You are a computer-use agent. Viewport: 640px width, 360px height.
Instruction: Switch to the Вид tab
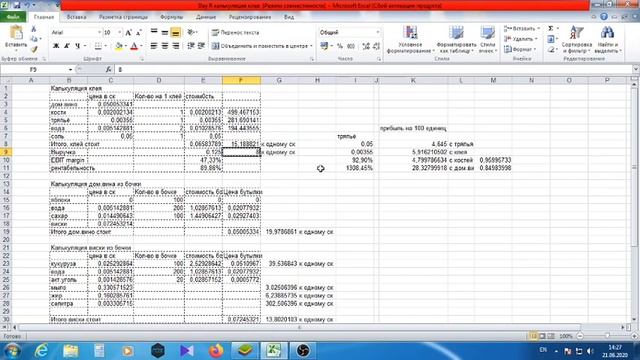click(x=289, y=17)
